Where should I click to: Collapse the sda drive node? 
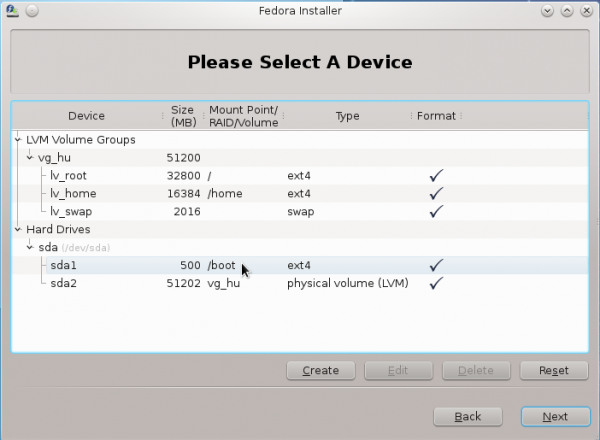31,248
